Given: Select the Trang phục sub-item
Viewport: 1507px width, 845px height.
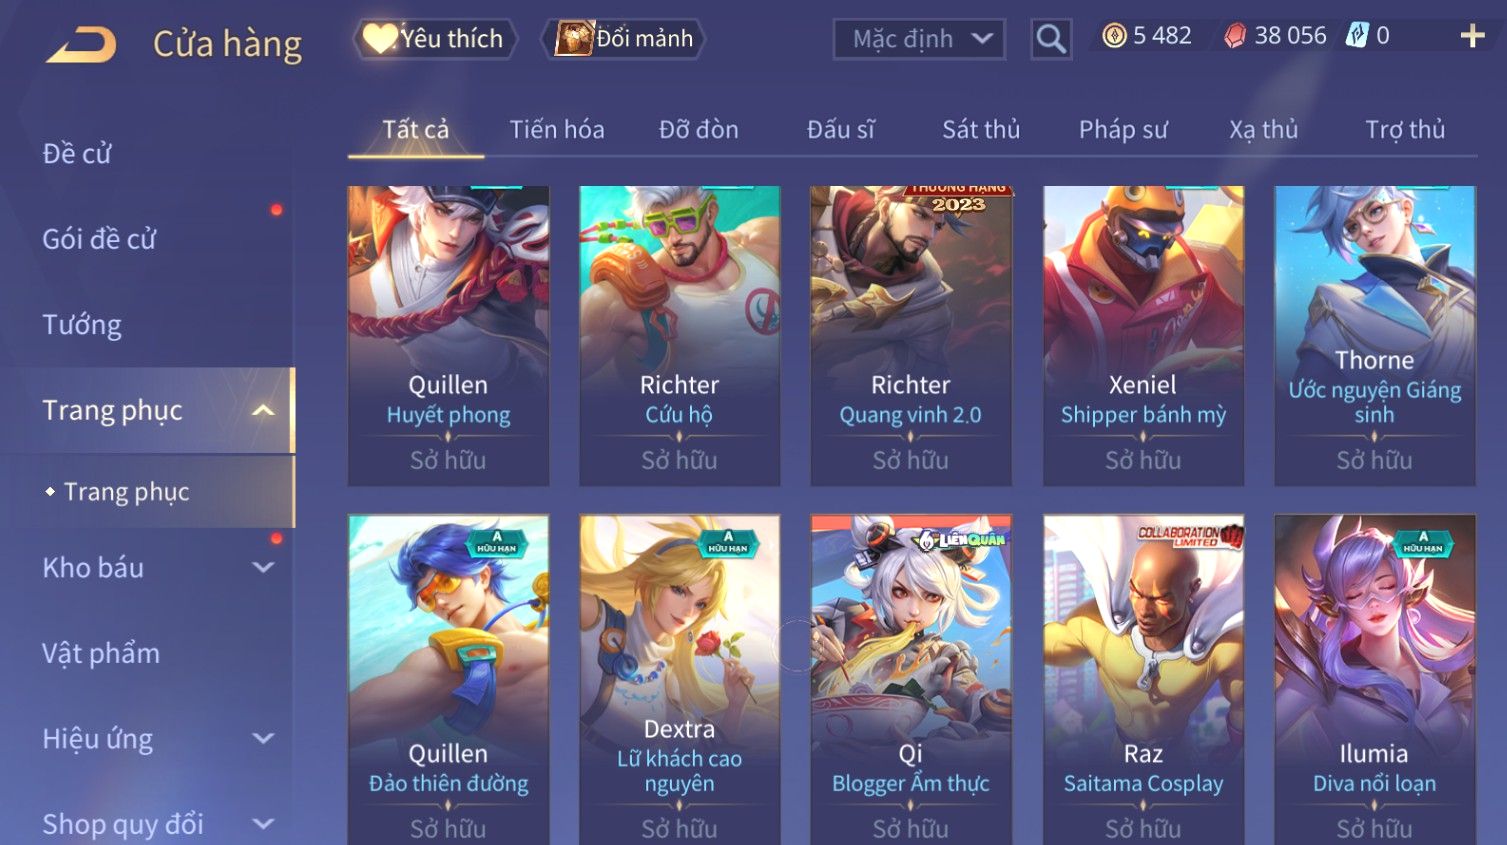Looking at the screenshot, I should coord(127,492).
